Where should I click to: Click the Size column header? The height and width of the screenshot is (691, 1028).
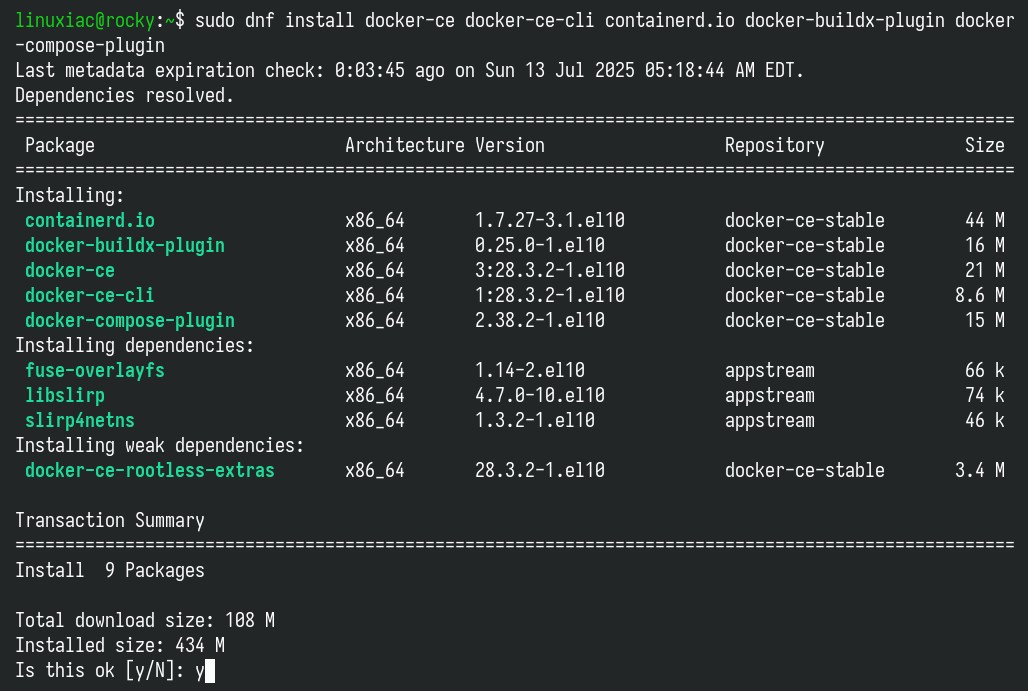985,146
